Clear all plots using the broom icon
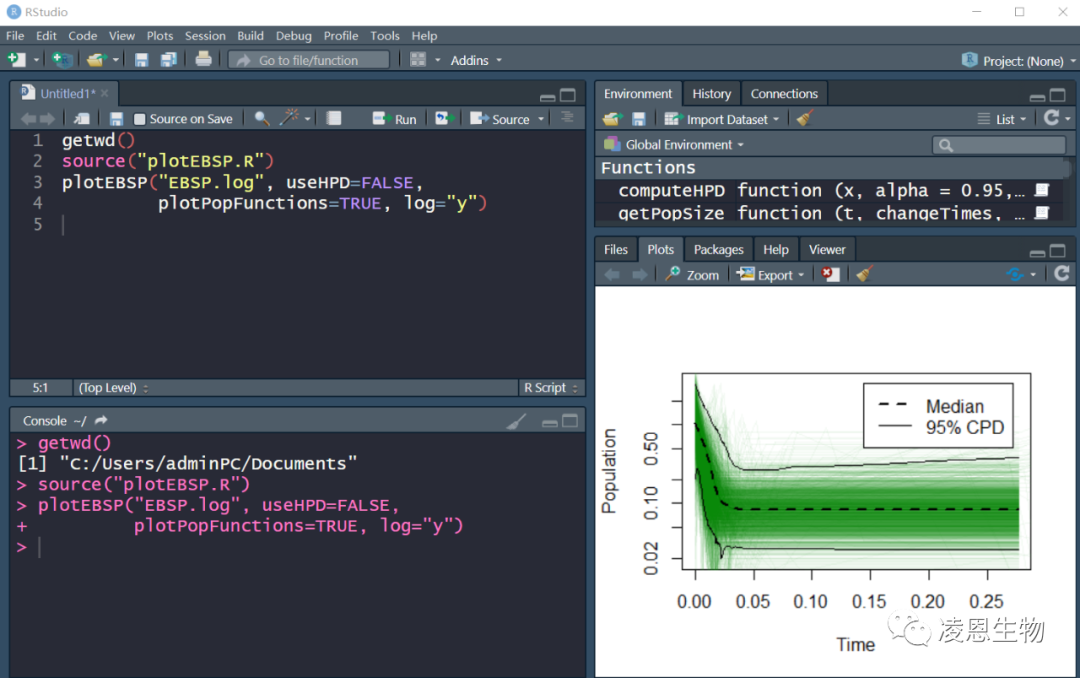The width and height of the screenshot is (1080, 678). pyautogui.click(x=864, y=275)
